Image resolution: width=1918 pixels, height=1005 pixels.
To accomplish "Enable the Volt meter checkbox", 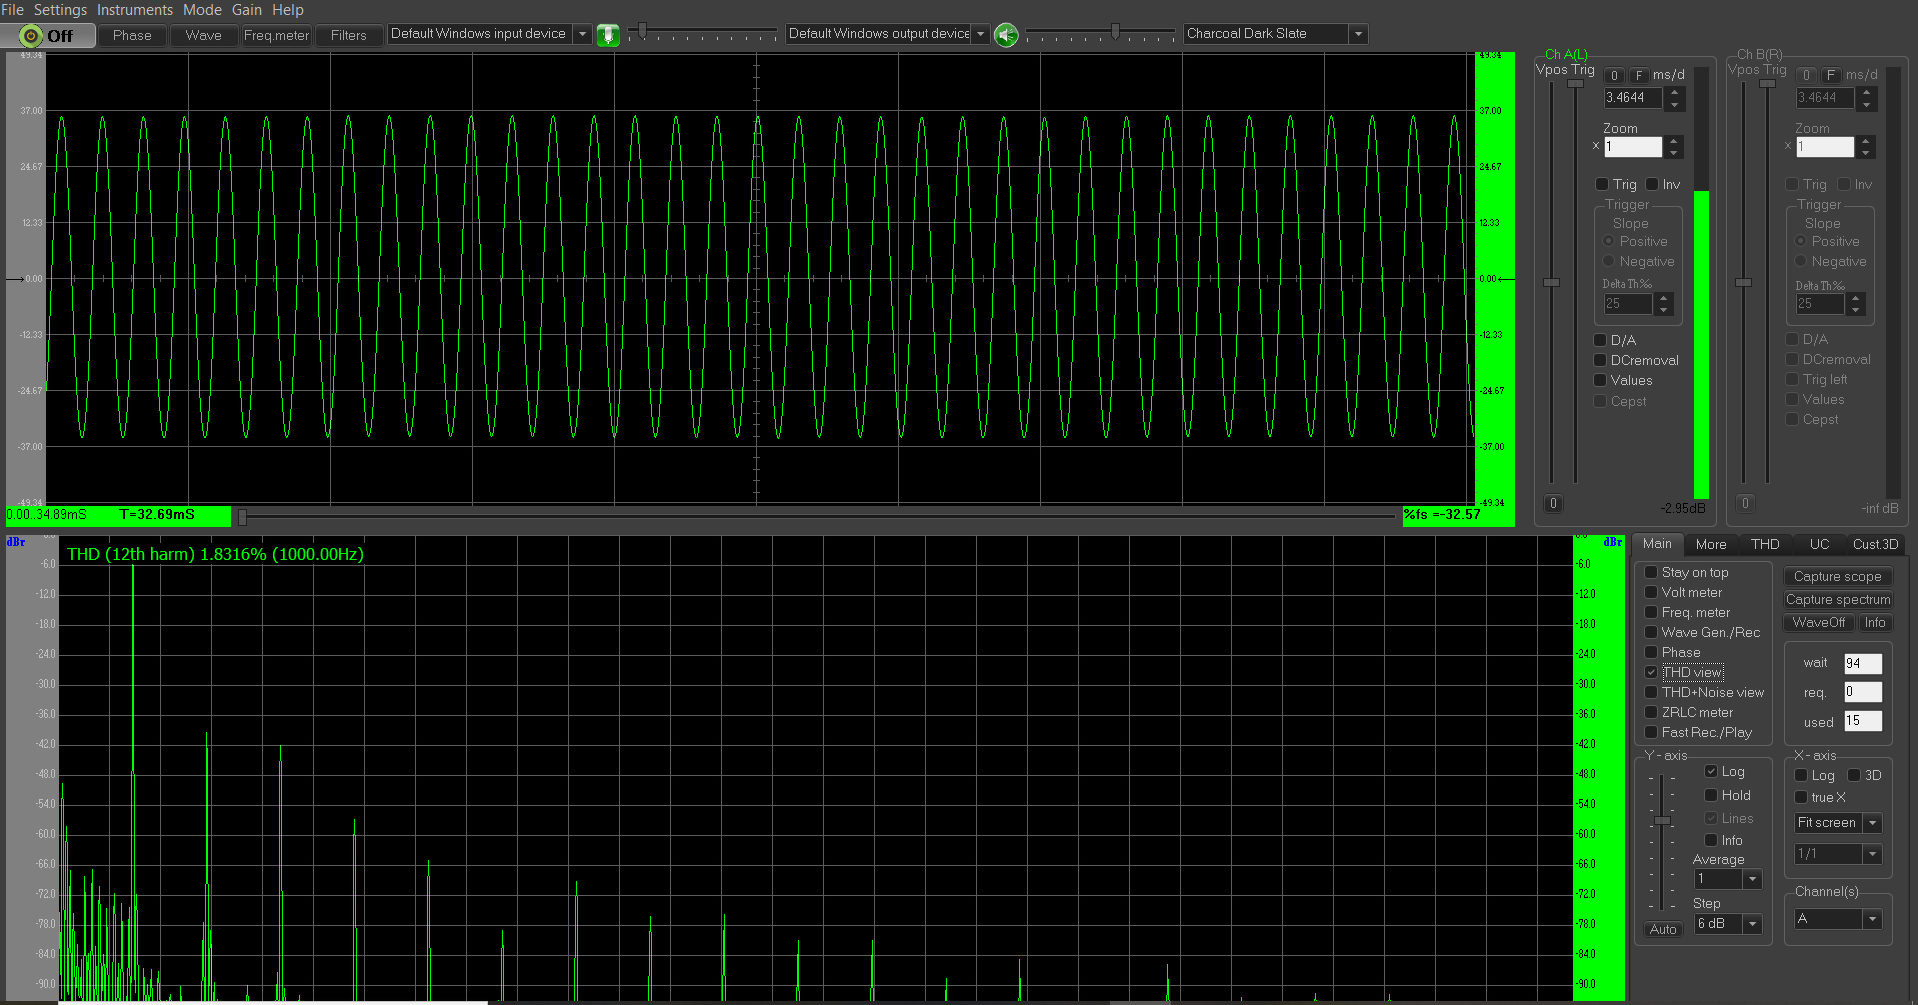I will pos(1651,592).
